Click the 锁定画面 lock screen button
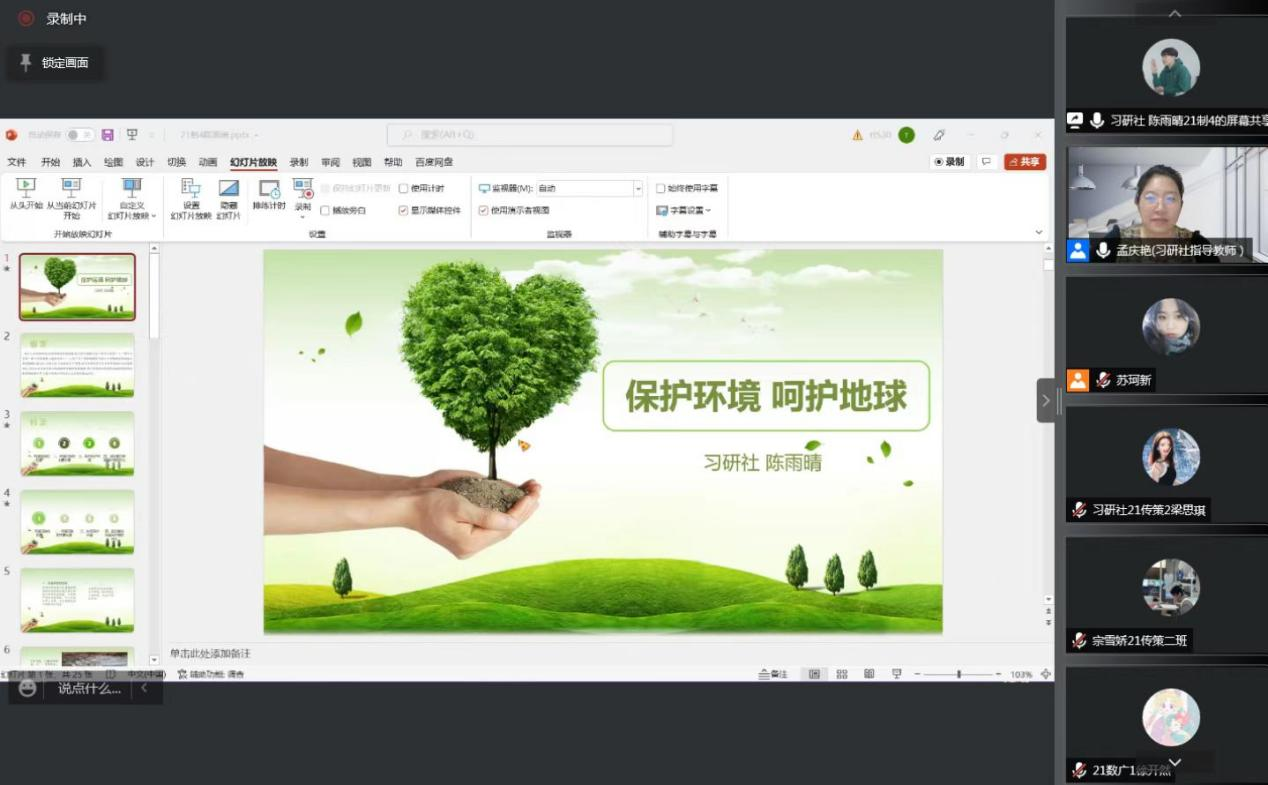 [55, 63]
